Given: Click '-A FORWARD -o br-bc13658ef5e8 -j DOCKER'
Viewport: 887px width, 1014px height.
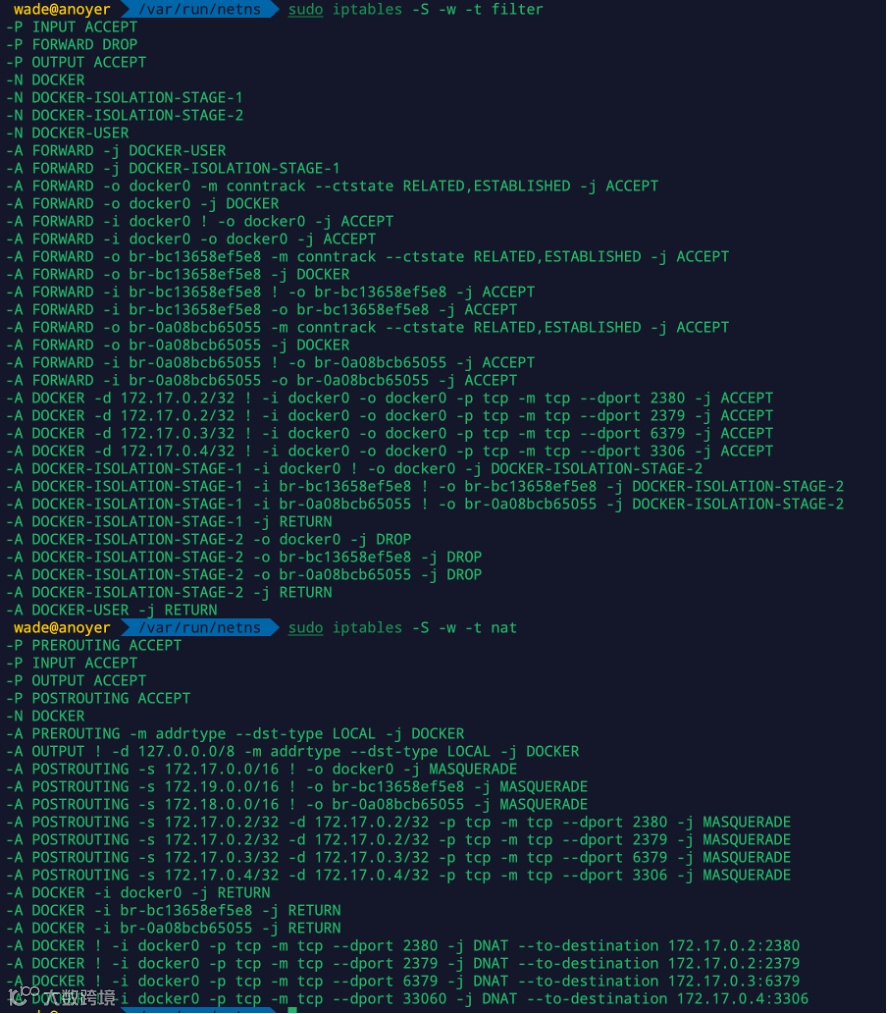Looking at the screenshot, I should (178, 274).
